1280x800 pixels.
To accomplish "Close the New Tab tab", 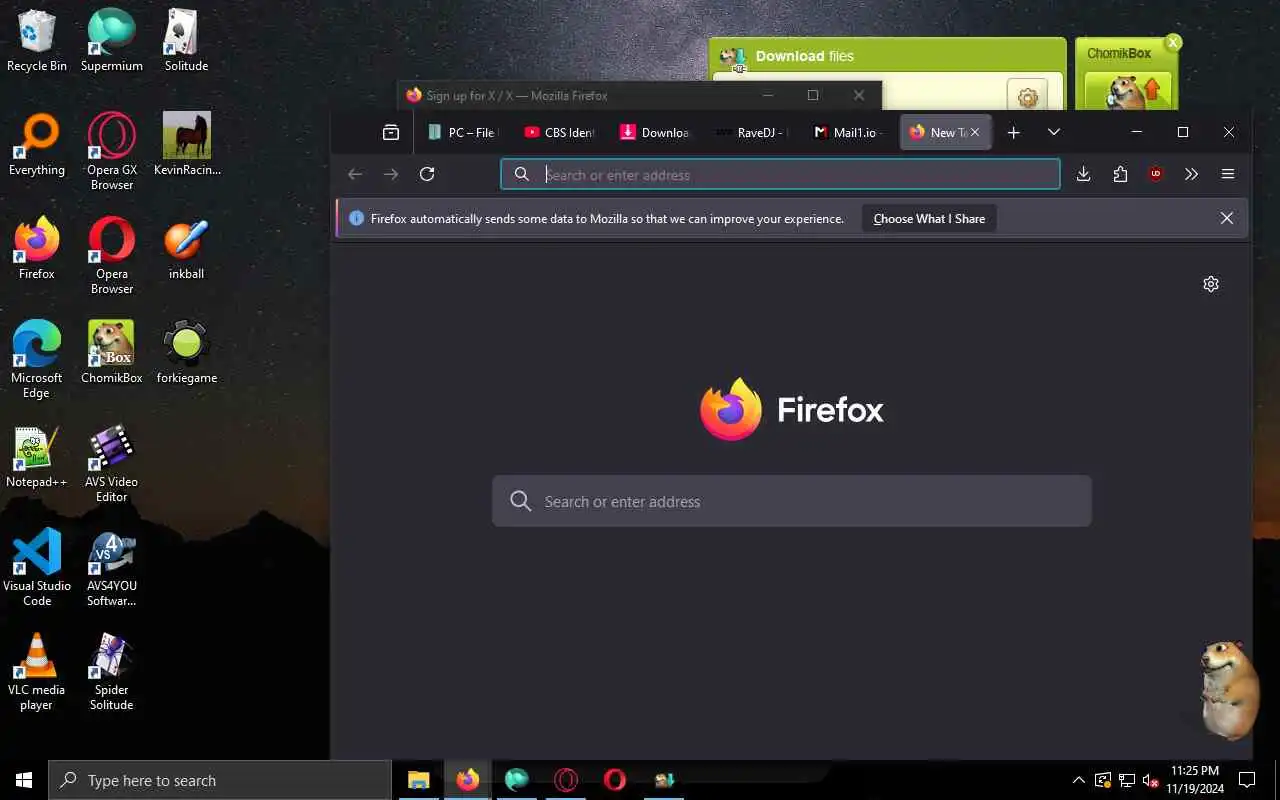I will point(975,132).
